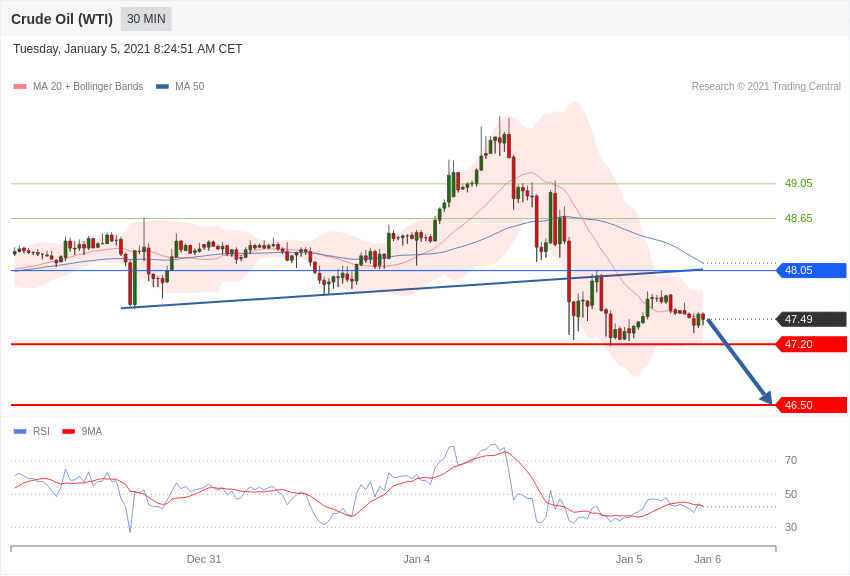Image resolution: width=850 pixels, height=576 pixels.
Task: Toggle the 9MA legend label
Action: (x=92, y=432)
